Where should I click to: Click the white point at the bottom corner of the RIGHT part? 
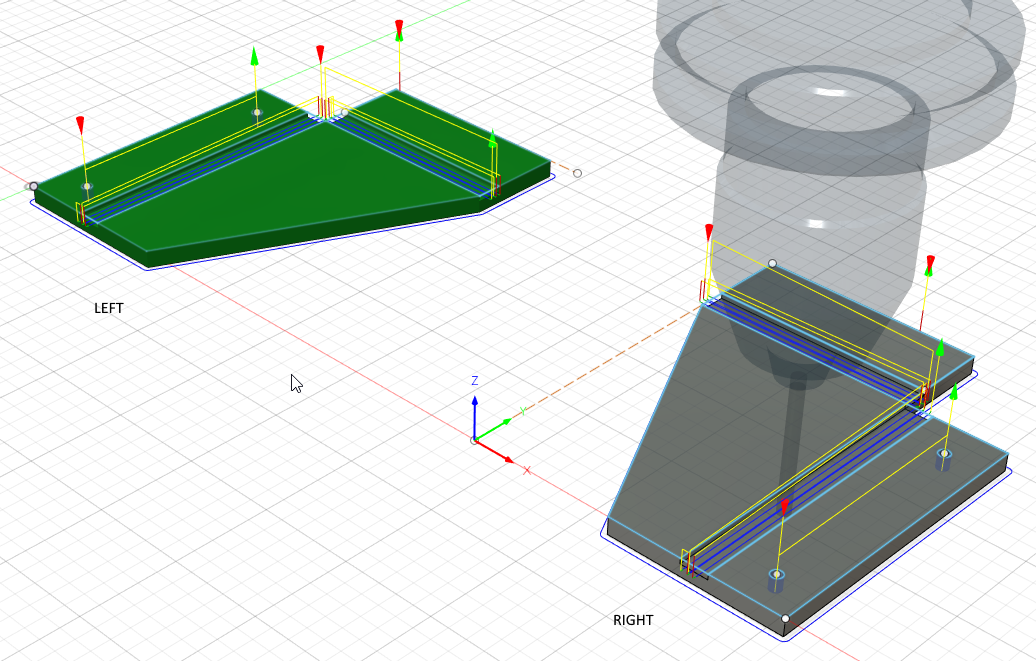point(786,619)
